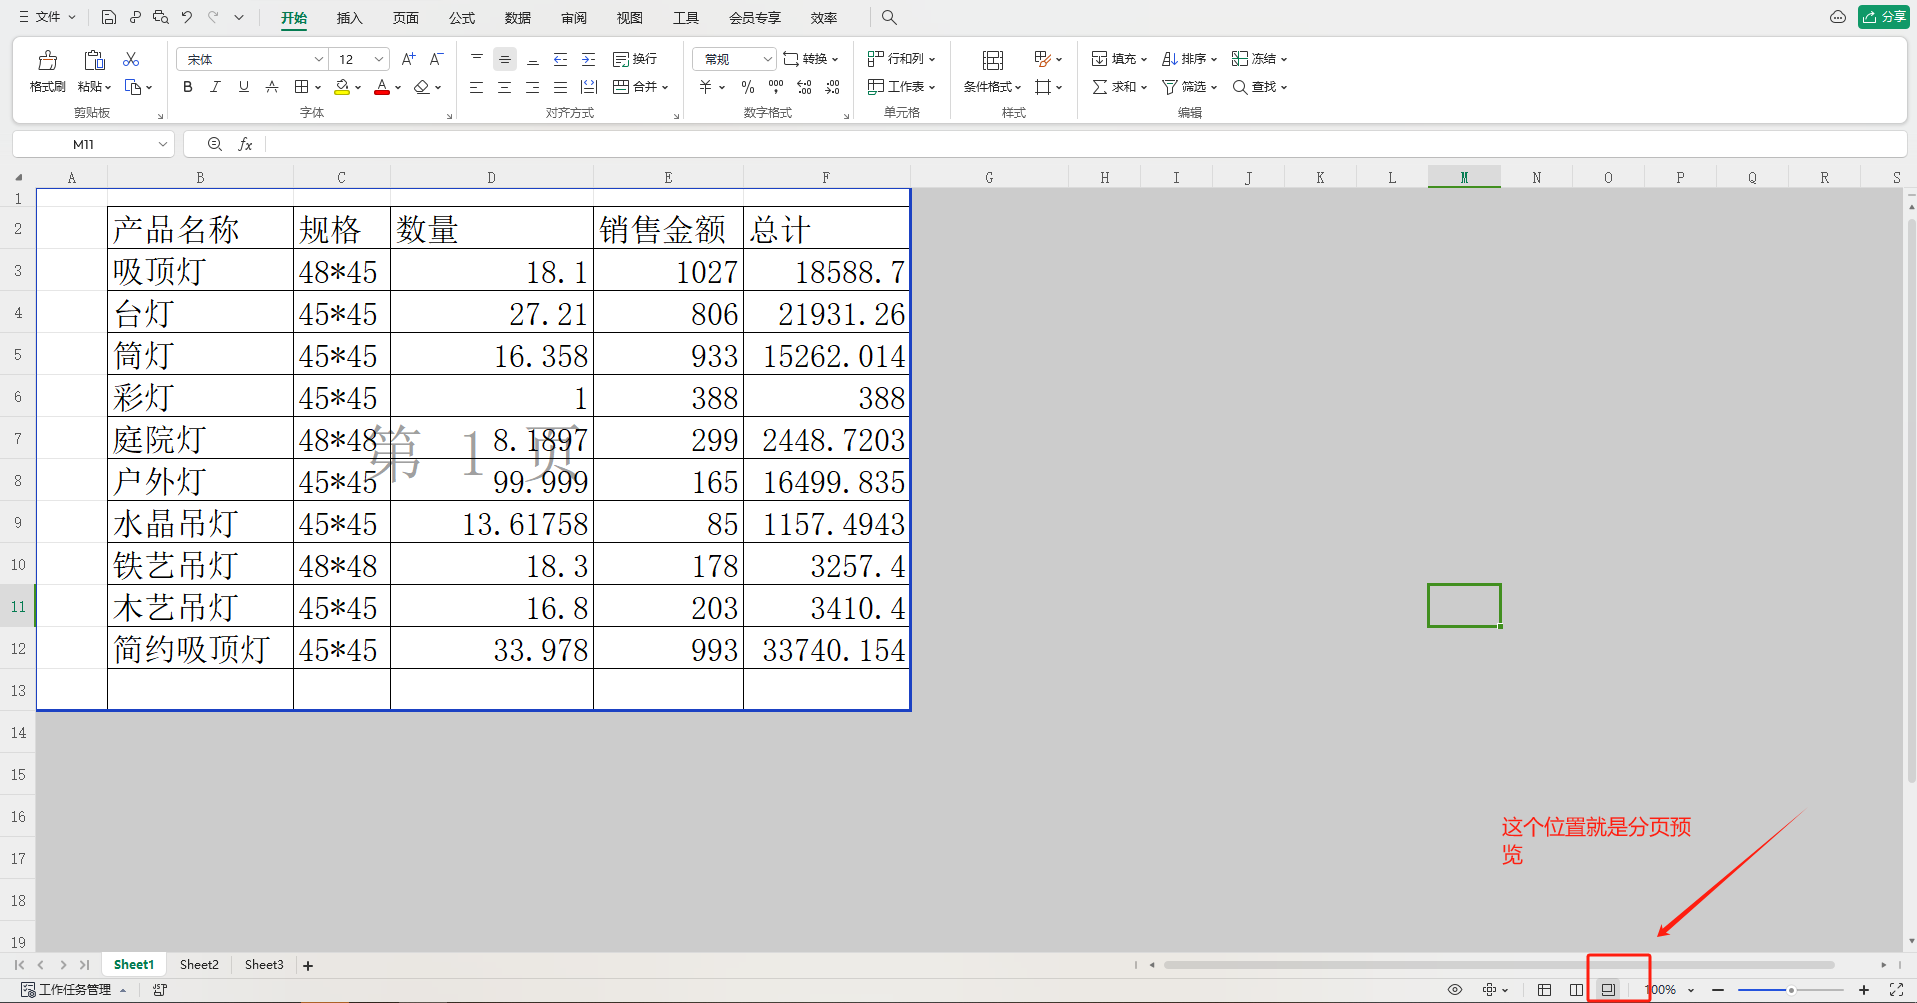
Task: Switch to the Data (数据) tab
Action: [517, 18]
